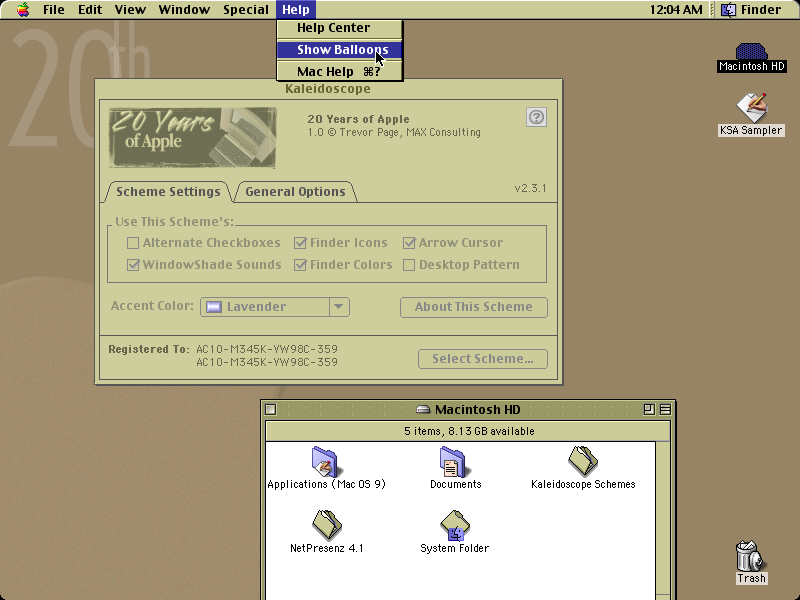Open the View menu
Screen dimensions: 800x600
pyautogui.click(x=130, y=10)
